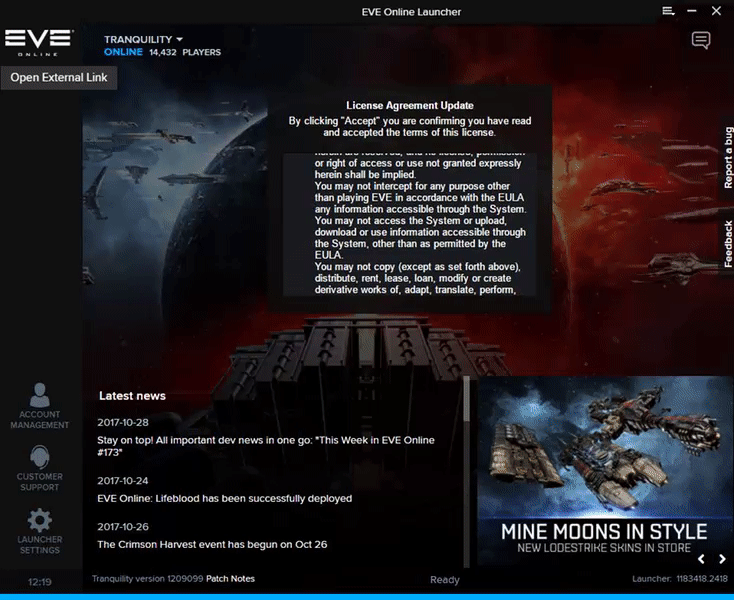Click the 2017-10-28 news date
Viewport: 734px width, 600px height.
[x=123, y=422]
